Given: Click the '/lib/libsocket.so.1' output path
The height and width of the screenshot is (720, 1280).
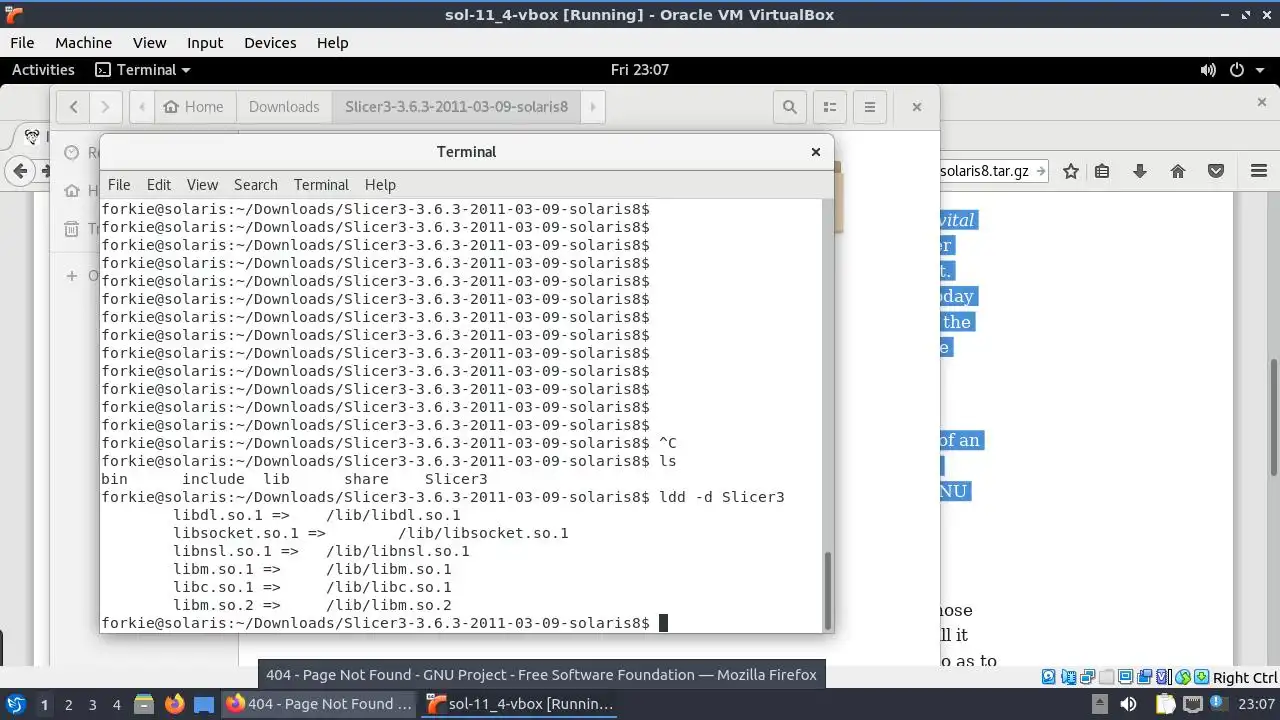Looking at the screenshot, I should (483, 533).
